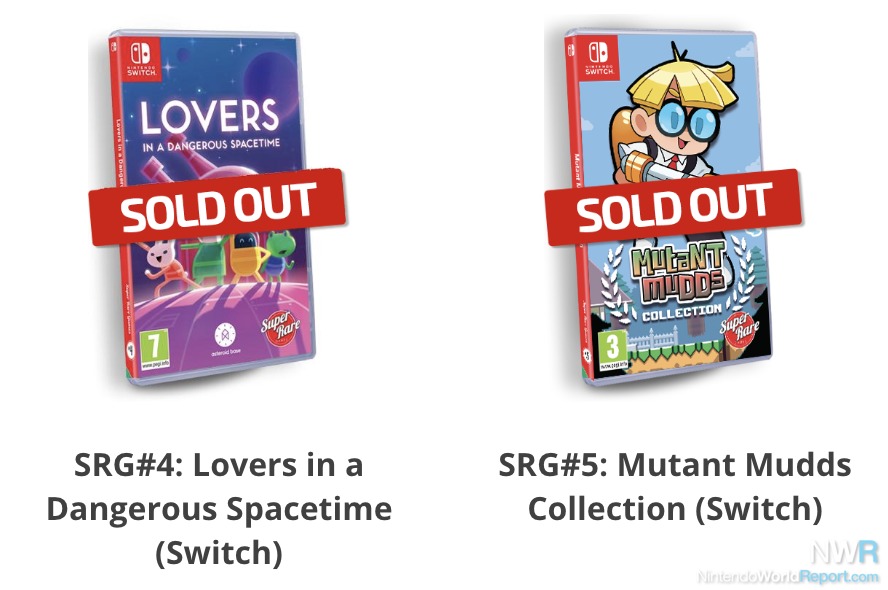The height and width of the screenshot is (590, 888).
Task: Open the Lovers in a Dangerous Spacetime cover
Action: [x=212, y=207]
